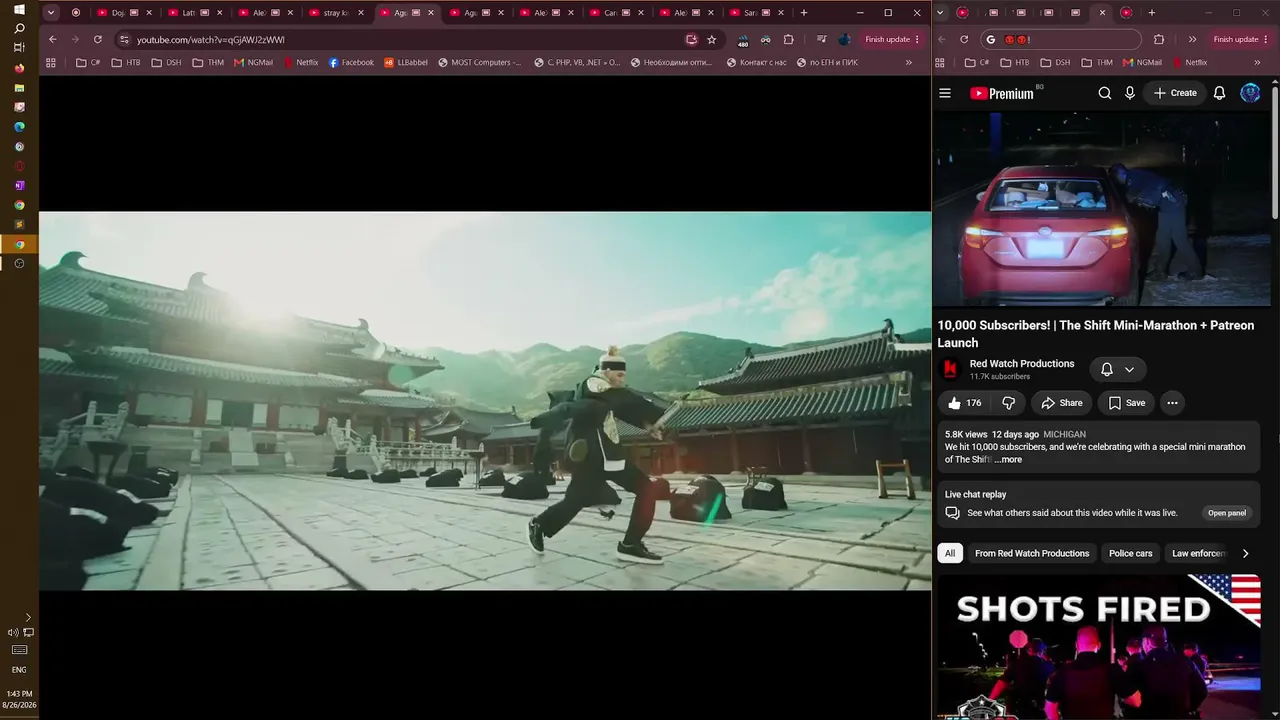1280x720 pixels.
Task: Open File Explorer from the taskbar
Action: pyautogui.click(x=19, y=88)
